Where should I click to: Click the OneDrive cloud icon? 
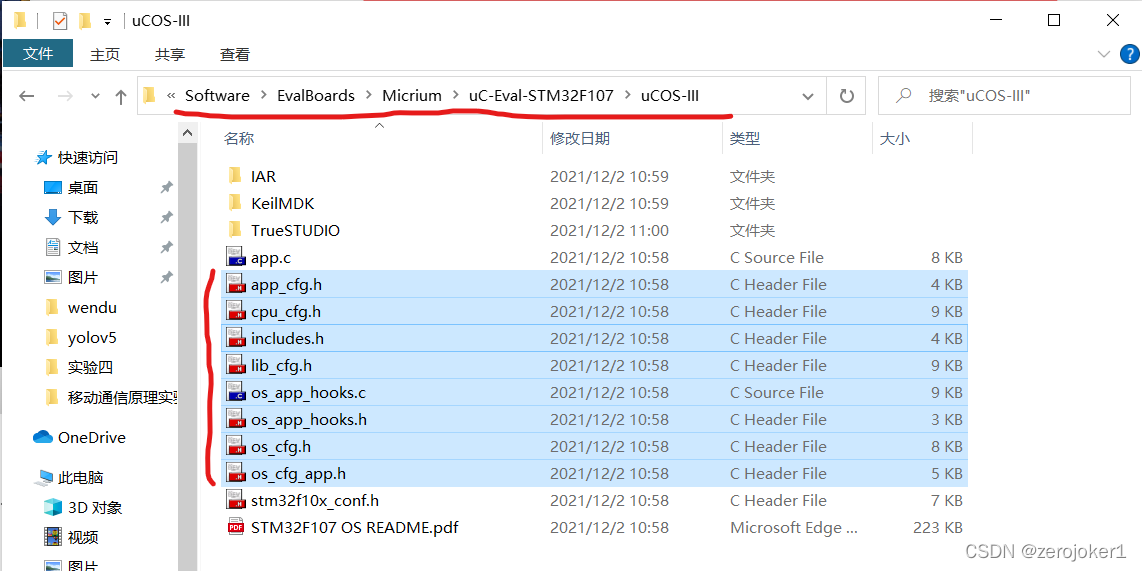(x=44, y=437)
